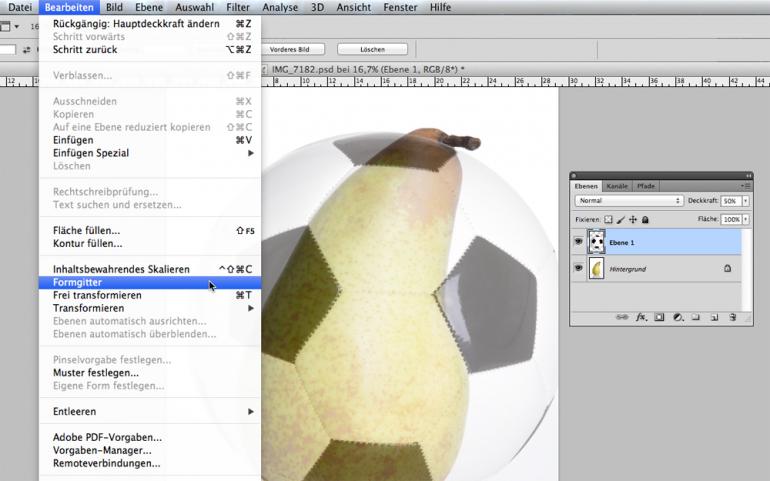The image size is (770, 481).
Task: Add a layer mask via the mask icon
Action: (659, 317)
